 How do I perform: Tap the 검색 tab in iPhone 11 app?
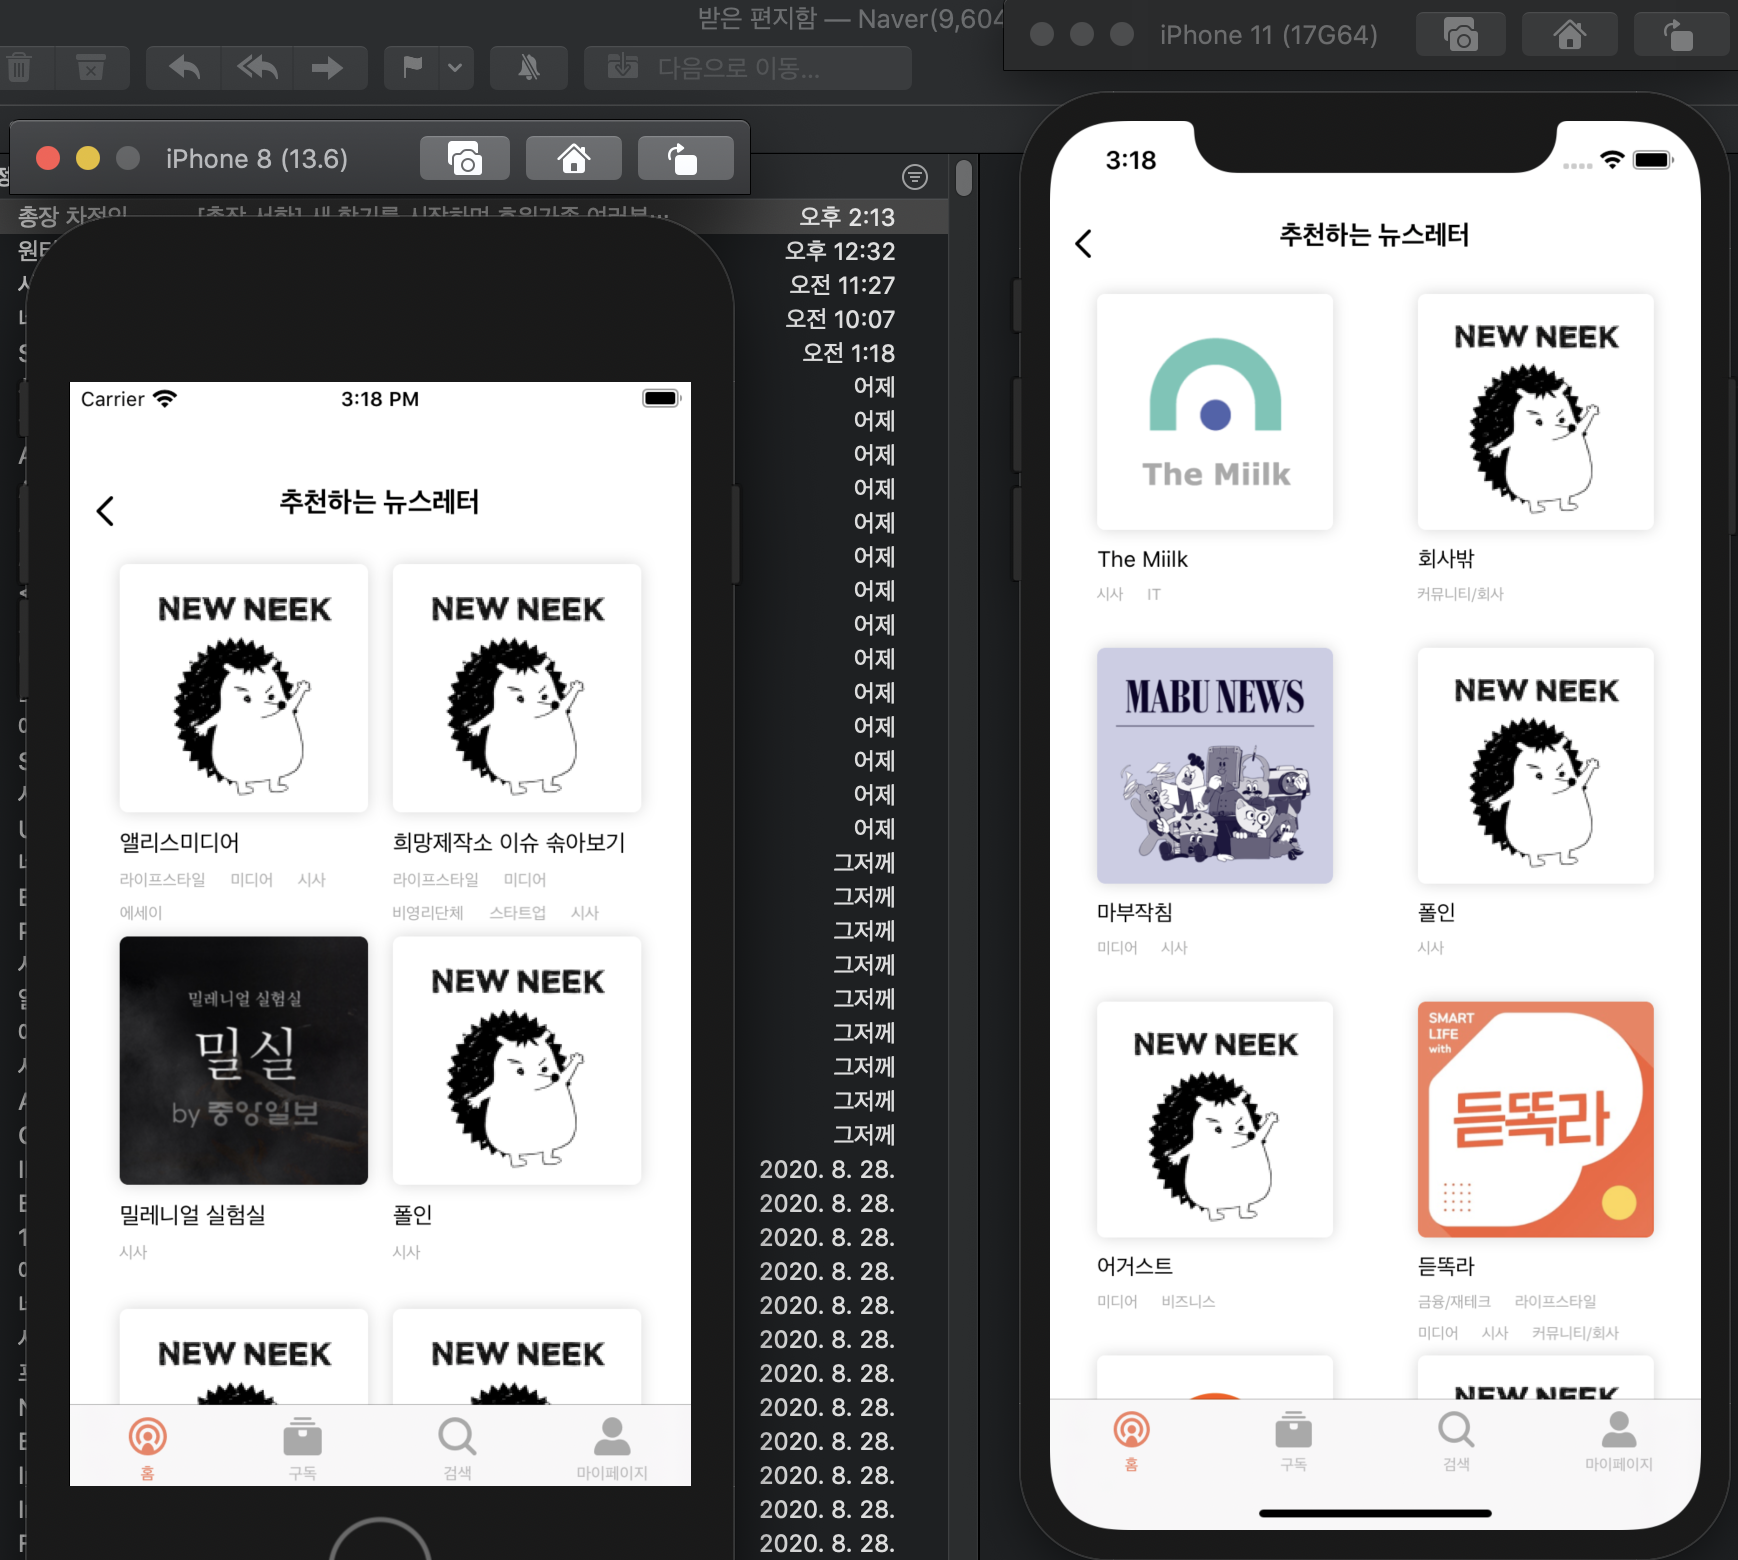pos(1456,1440)
